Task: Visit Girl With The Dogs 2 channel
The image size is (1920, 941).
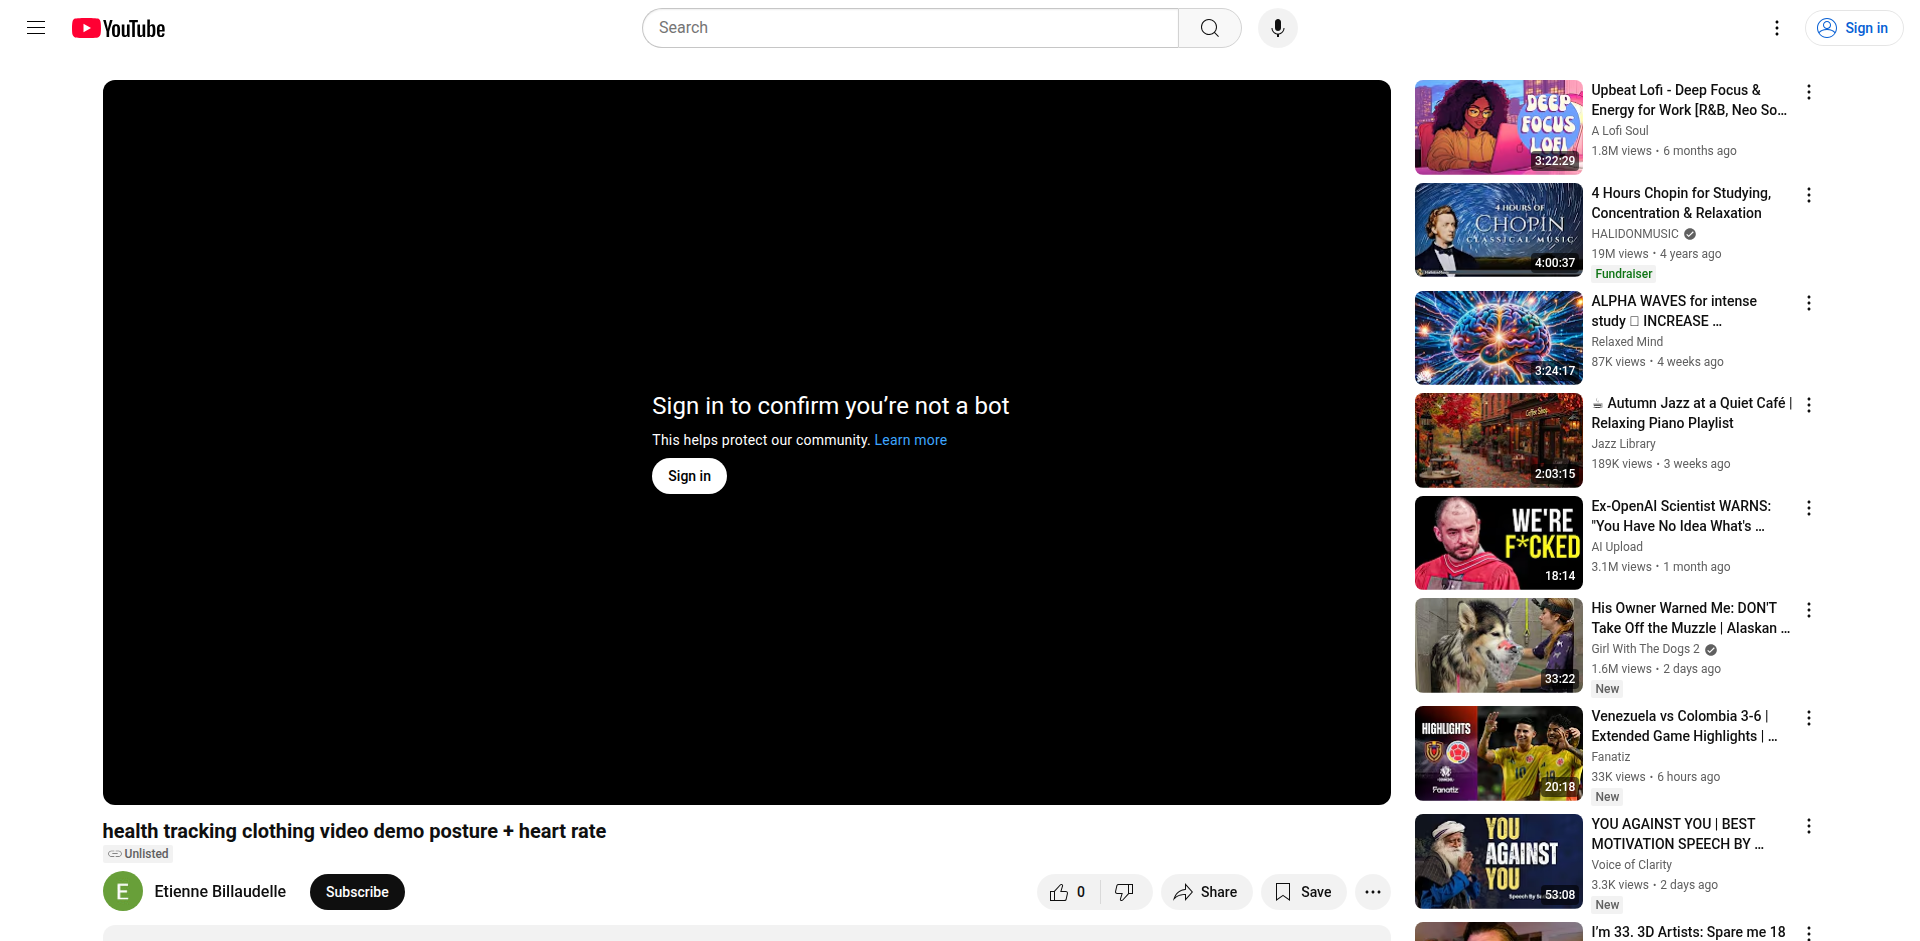Action: (1645, 649)
